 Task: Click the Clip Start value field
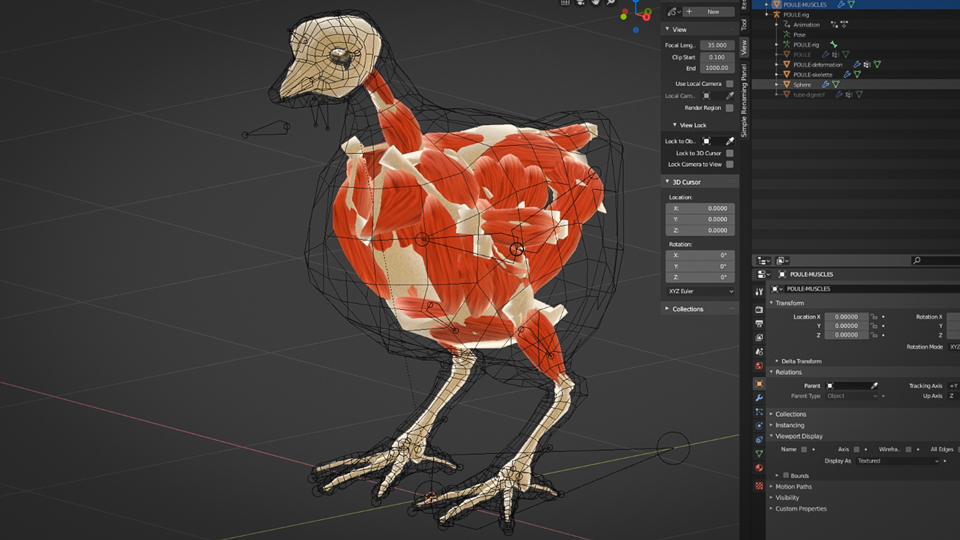tap(717, 57)
